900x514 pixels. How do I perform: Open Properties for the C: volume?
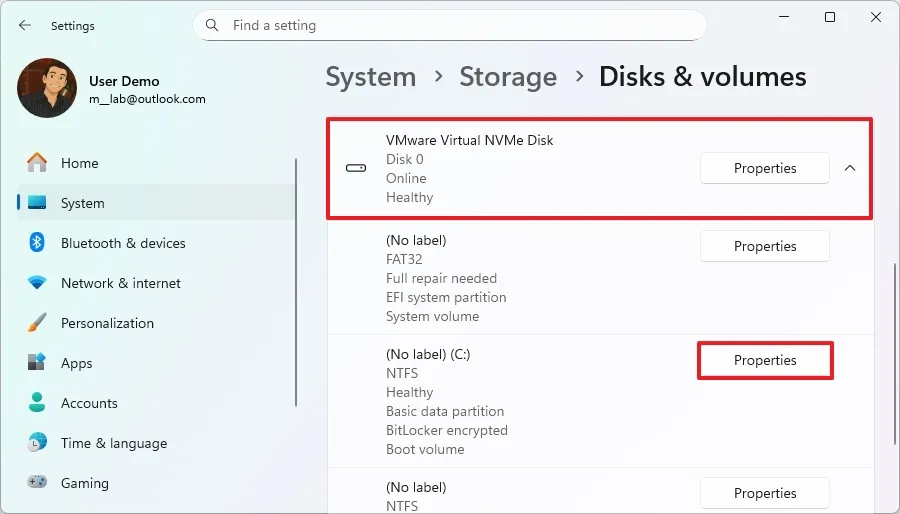point(765,360)
